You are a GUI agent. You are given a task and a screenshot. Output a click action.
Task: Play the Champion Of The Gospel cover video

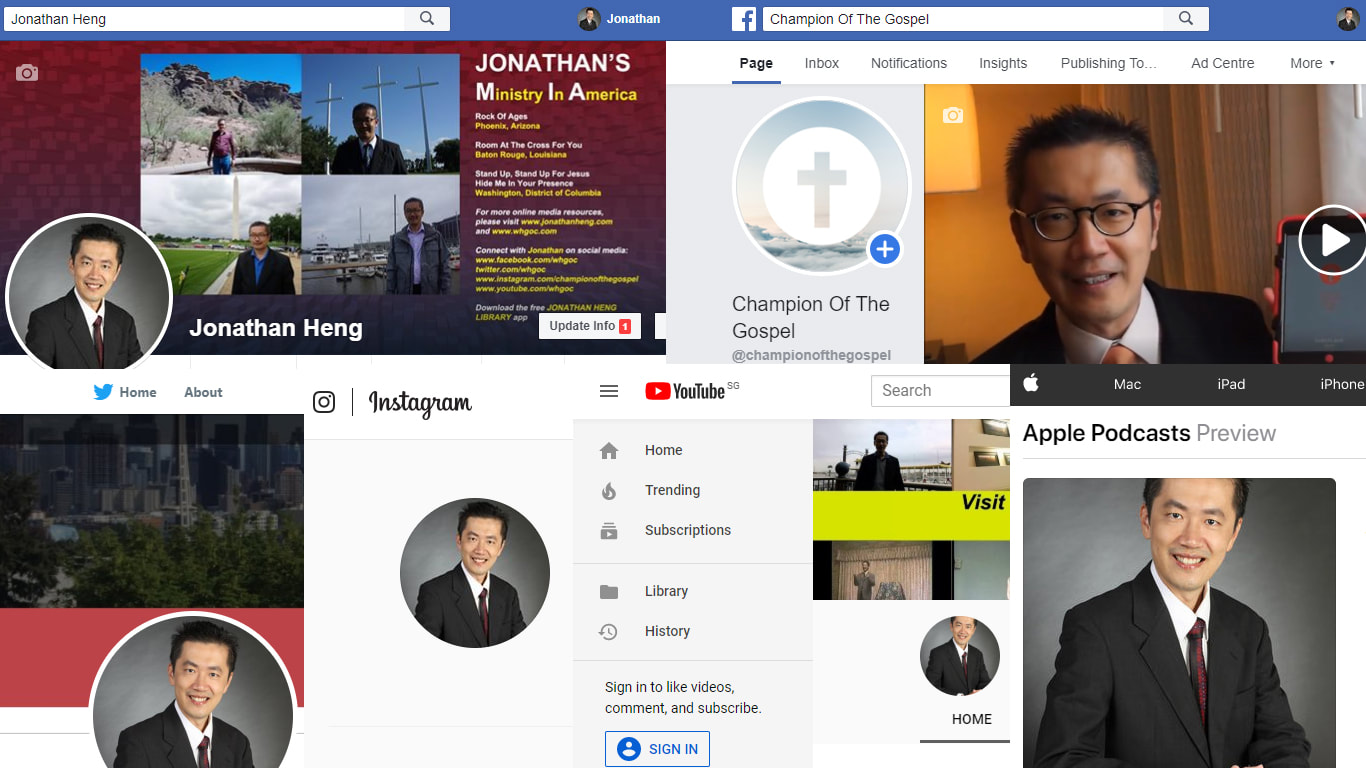pos(1332,240)
